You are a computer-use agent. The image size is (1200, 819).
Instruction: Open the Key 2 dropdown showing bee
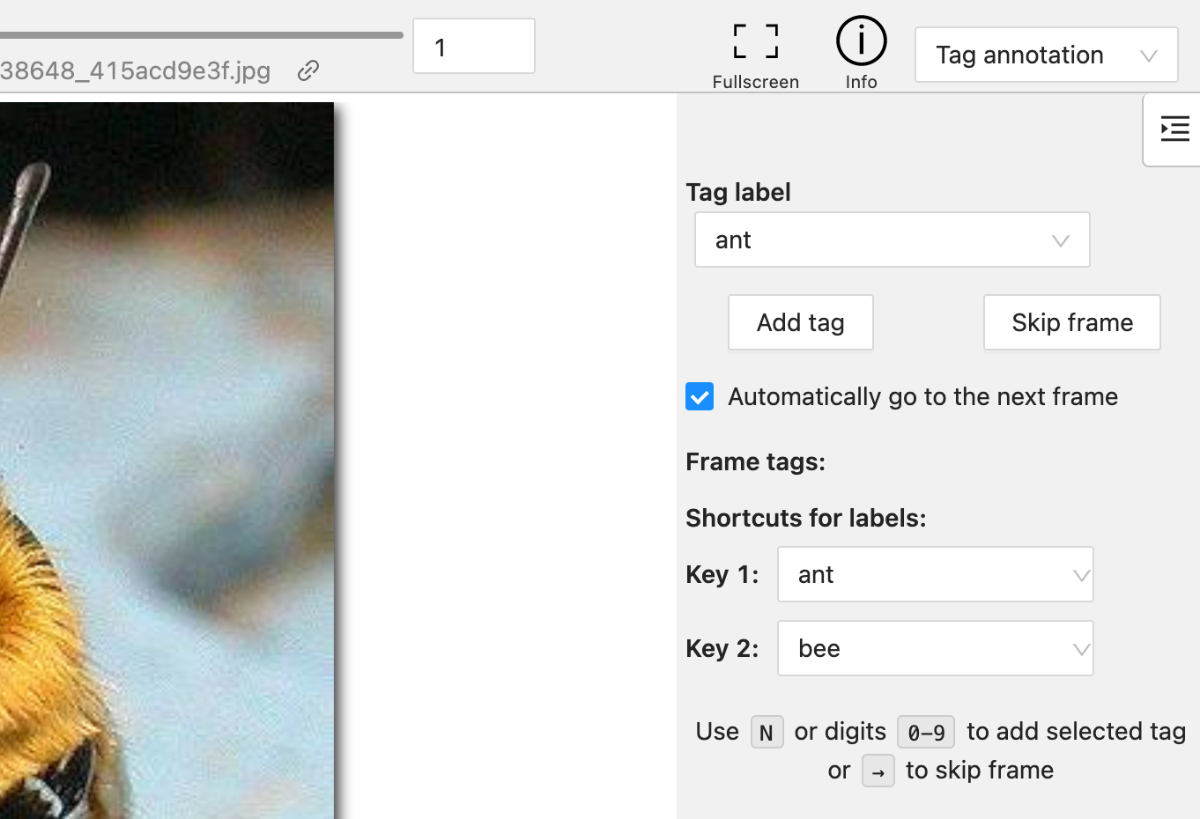click(935, 648)
